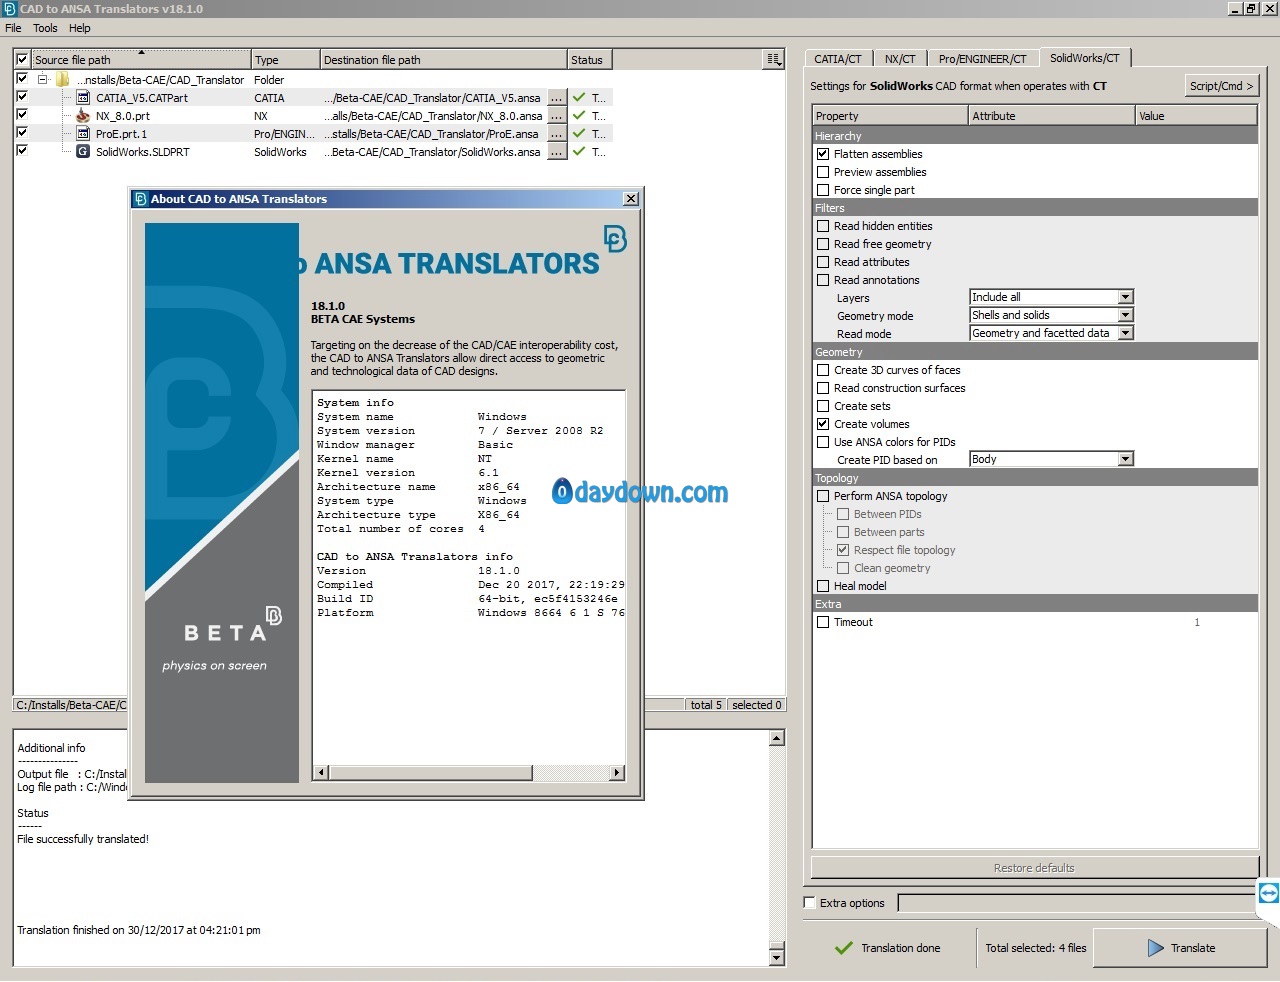Click the SolidWorks.SLDPRT file icon
This screenshot has width=1280, height=982.
pos(83,152)
